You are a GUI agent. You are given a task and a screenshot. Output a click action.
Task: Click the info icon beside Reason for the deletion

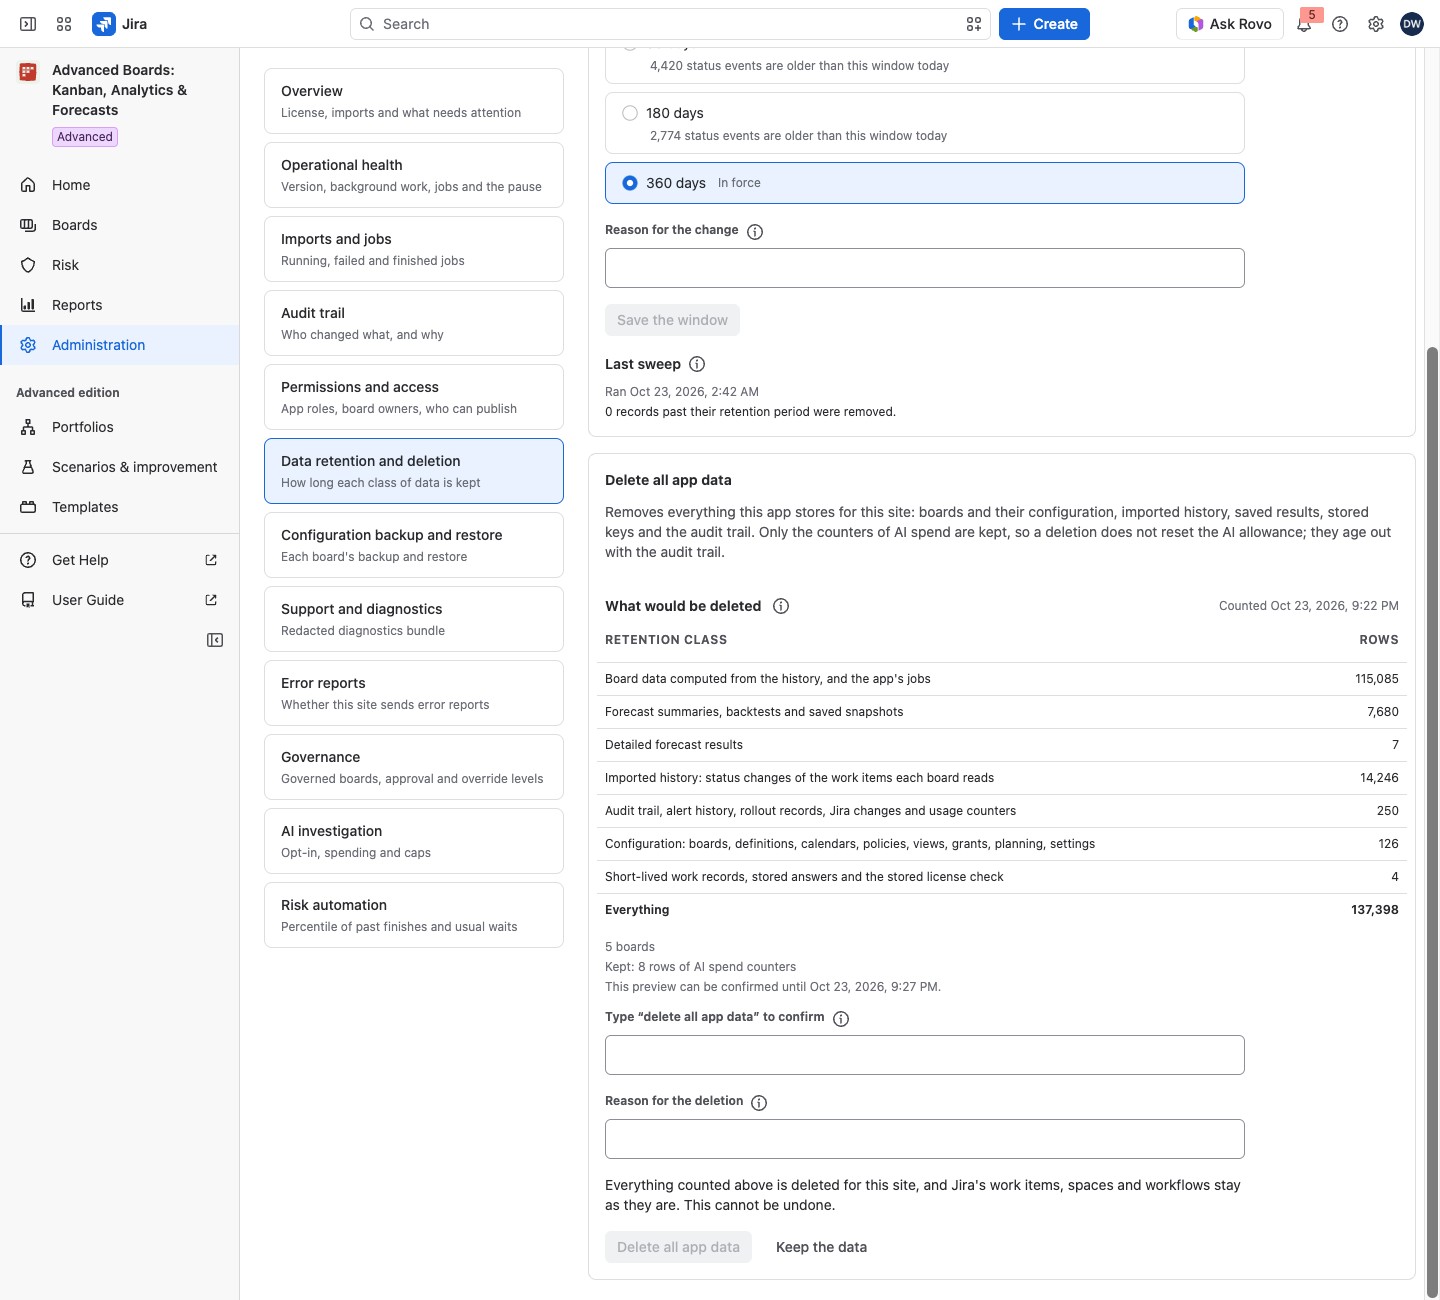click(759, 1103)
